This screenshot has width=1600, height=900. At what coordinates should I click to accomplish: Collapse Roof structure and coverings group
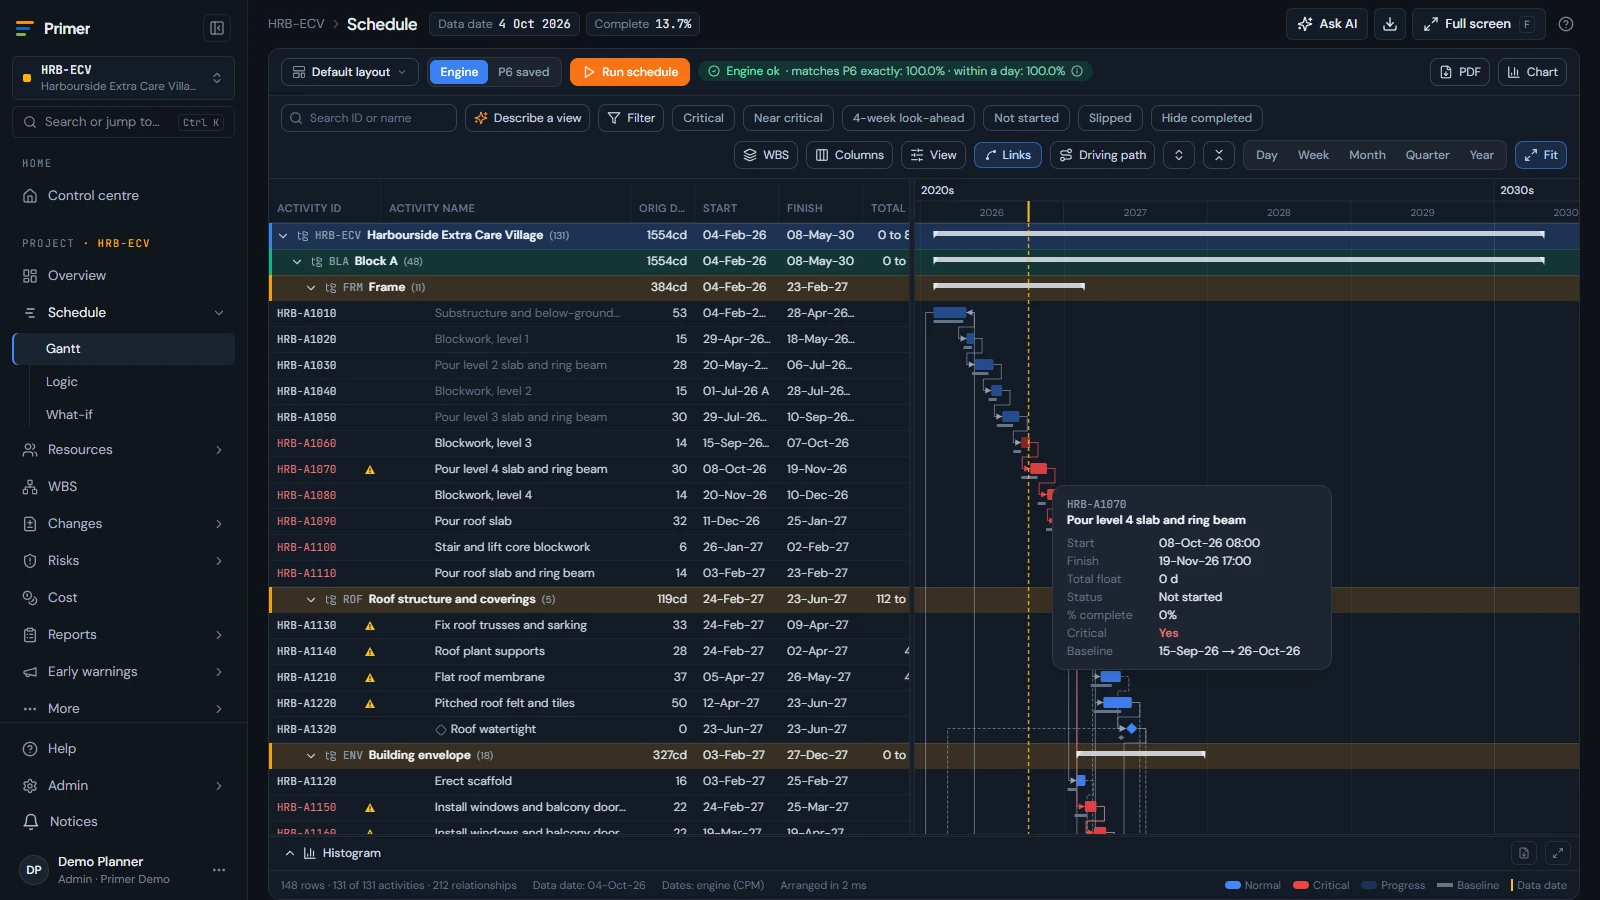pos(311,599)
